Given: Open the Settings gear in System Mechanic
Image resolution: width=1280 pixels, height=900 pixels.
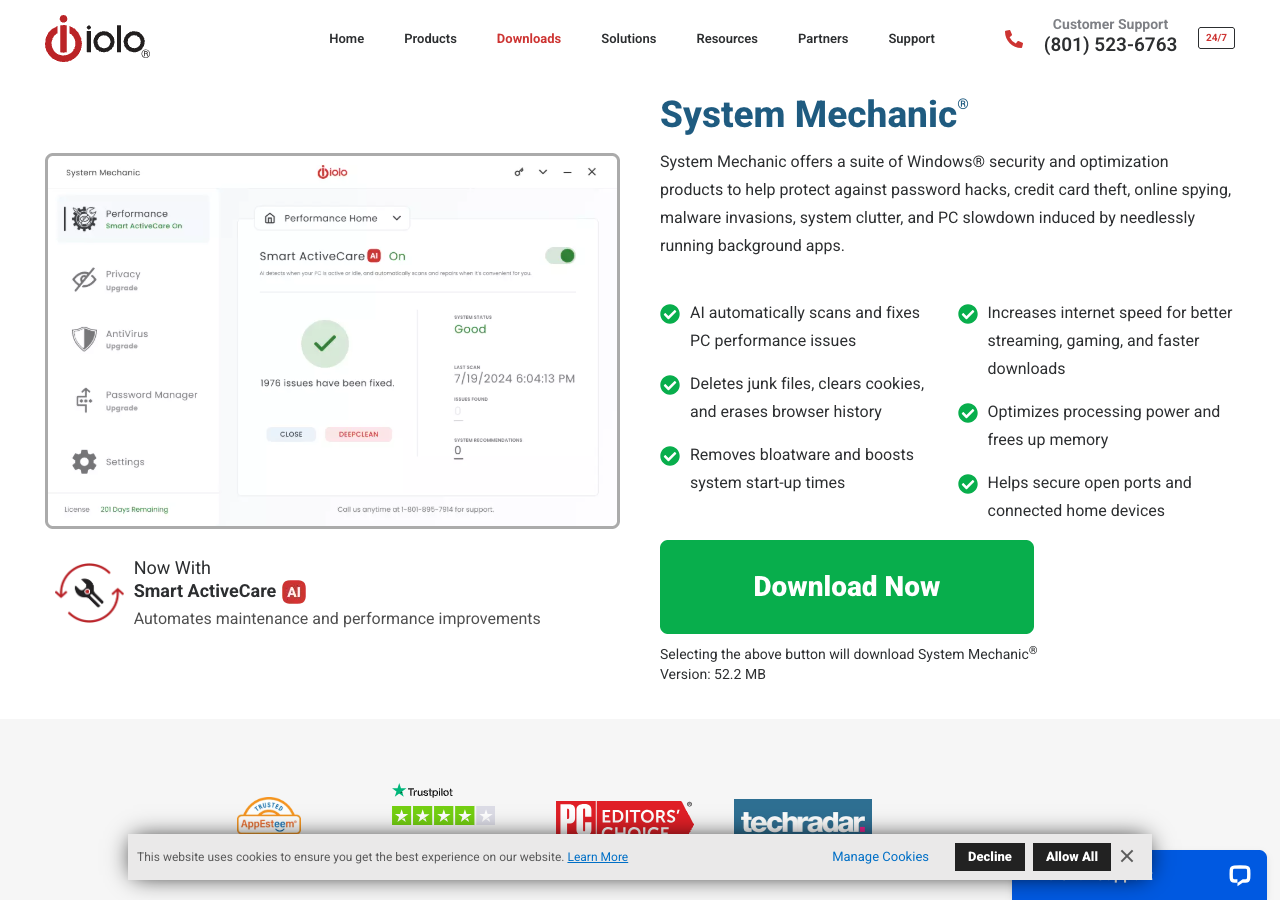Looking at the screenshot, I should (x=83, y=461).
